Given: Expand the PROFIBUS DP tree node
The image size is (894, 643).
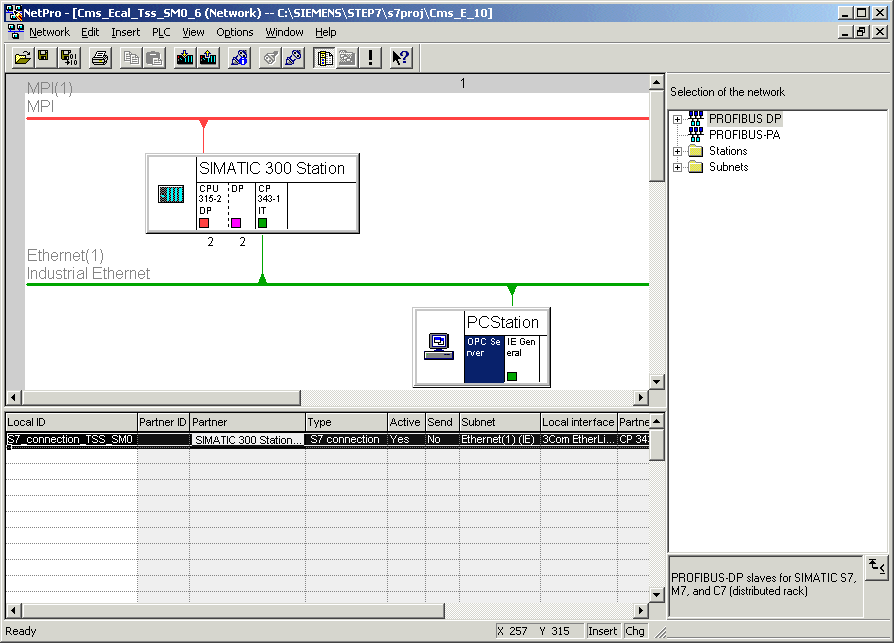Looking at the screenshot, I should 677,119.
